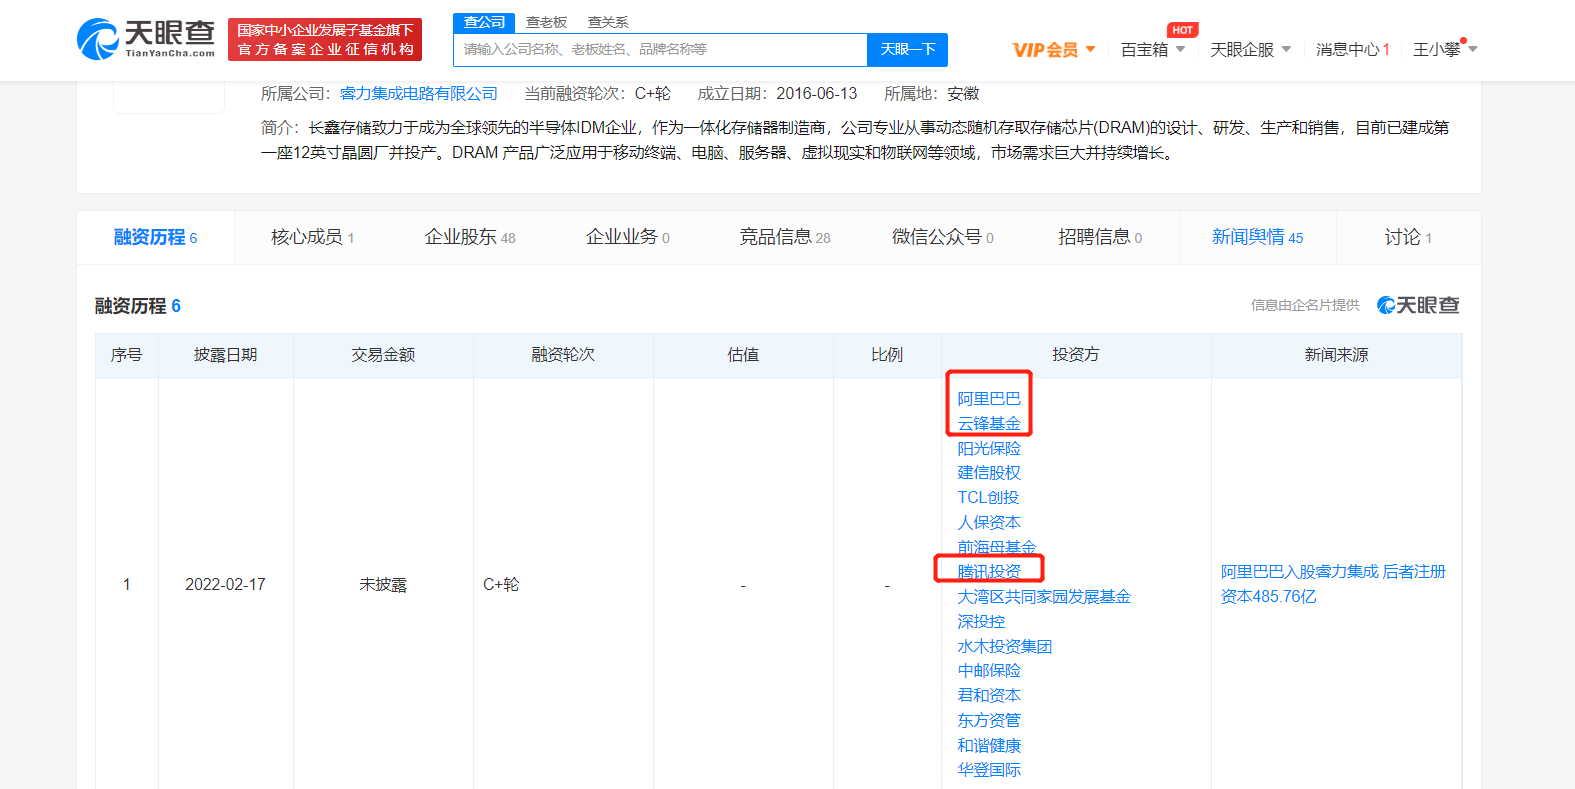Open the investor link TCL创投
This screenshot has height=789, width=1575.
click(988, 497)
